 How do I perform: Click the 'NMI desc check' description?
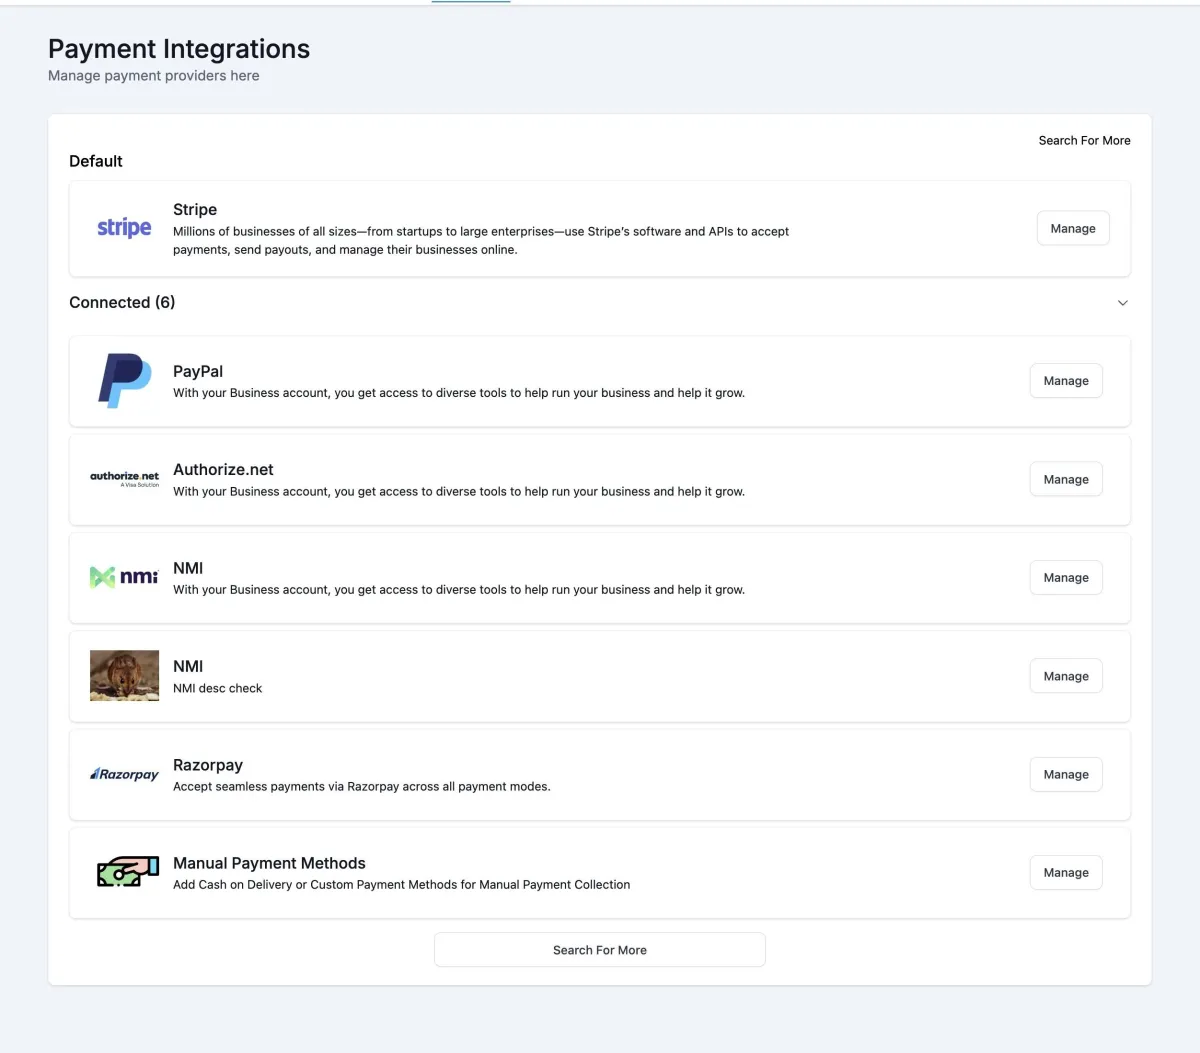[x=217, y=689]
